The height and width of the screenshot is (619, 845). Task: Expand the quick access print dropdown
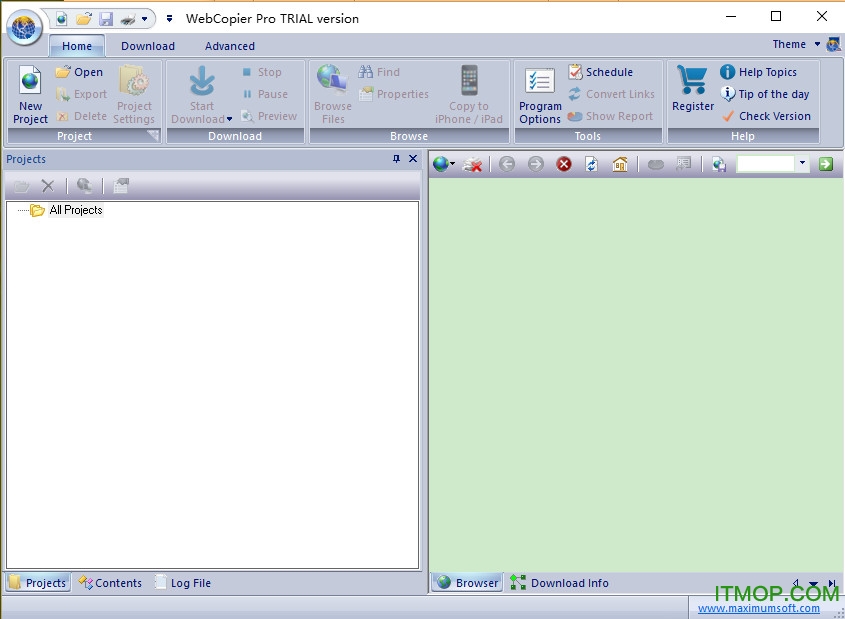(144, 19)
